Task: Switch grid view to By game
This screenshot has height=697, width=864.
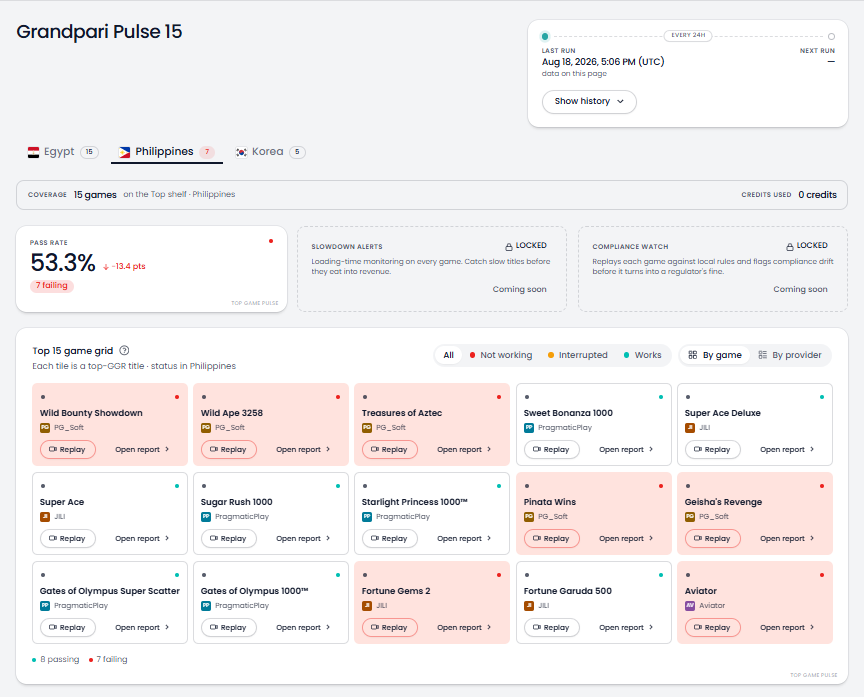Action: [715, 355]
